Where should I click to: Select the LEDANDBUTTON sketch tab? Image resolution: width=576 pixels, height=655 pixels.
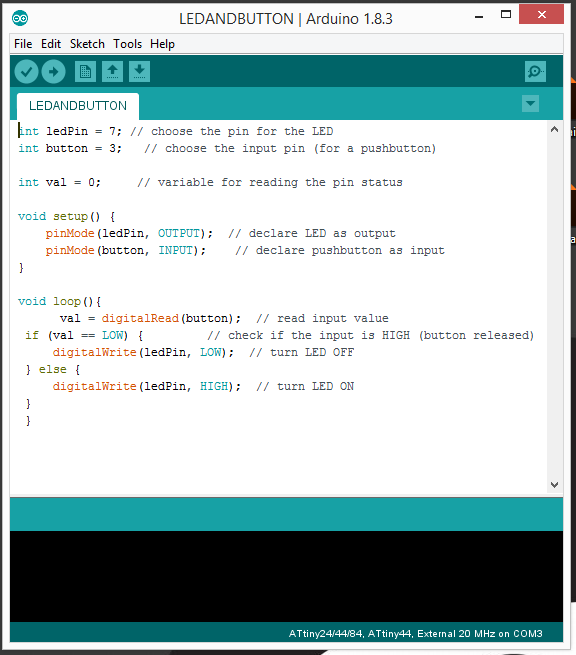pyautogui.click(x=78, y=106)
